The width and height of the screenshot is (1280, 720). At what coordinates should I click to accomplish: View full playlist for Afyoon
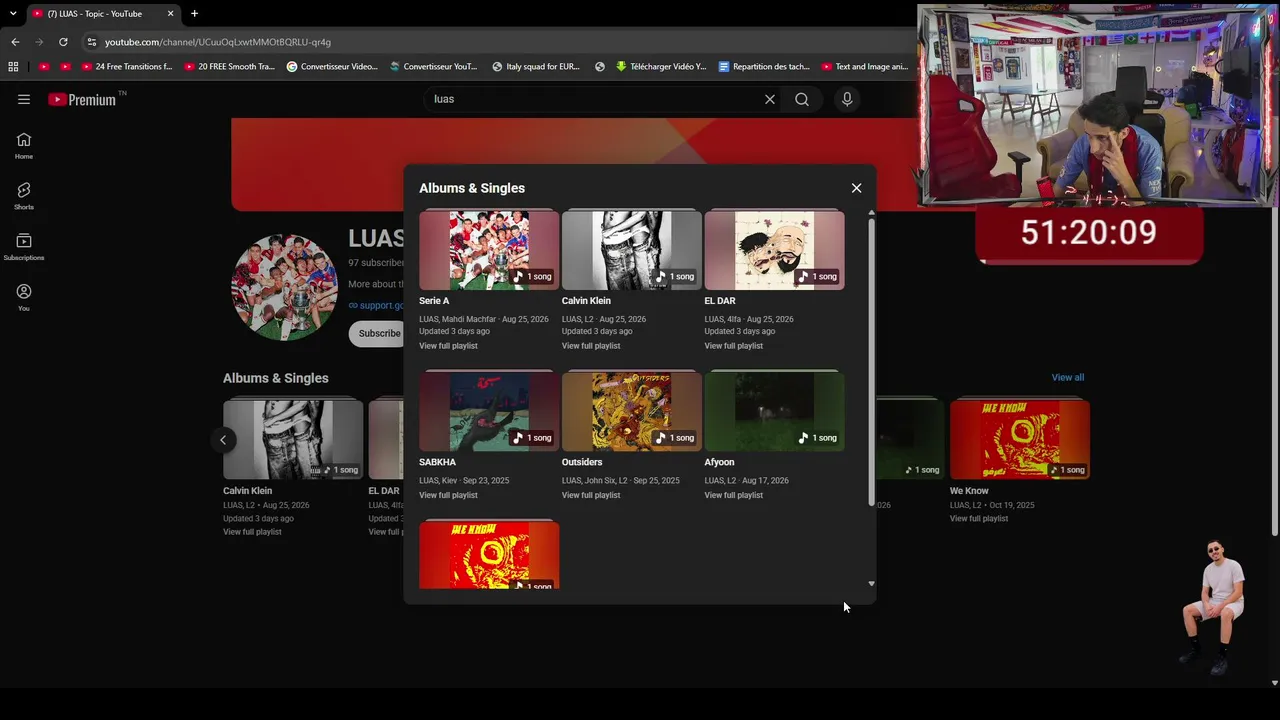733,495
